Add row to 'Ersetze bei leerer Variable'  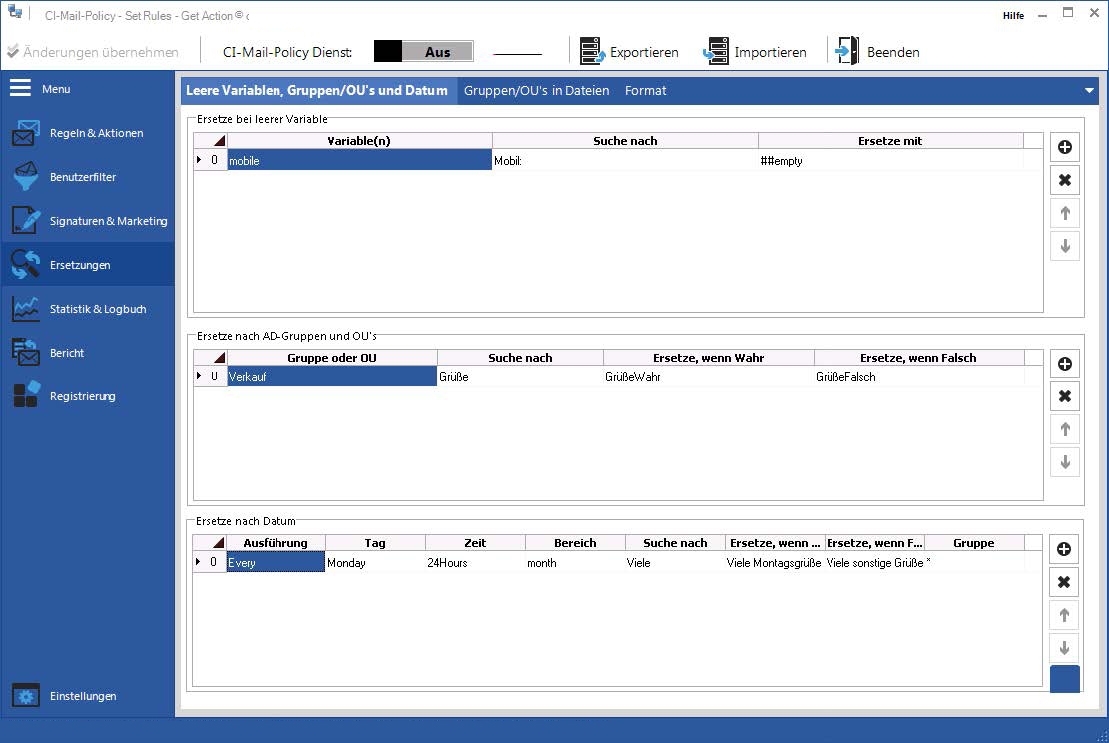coord(1064,147)
